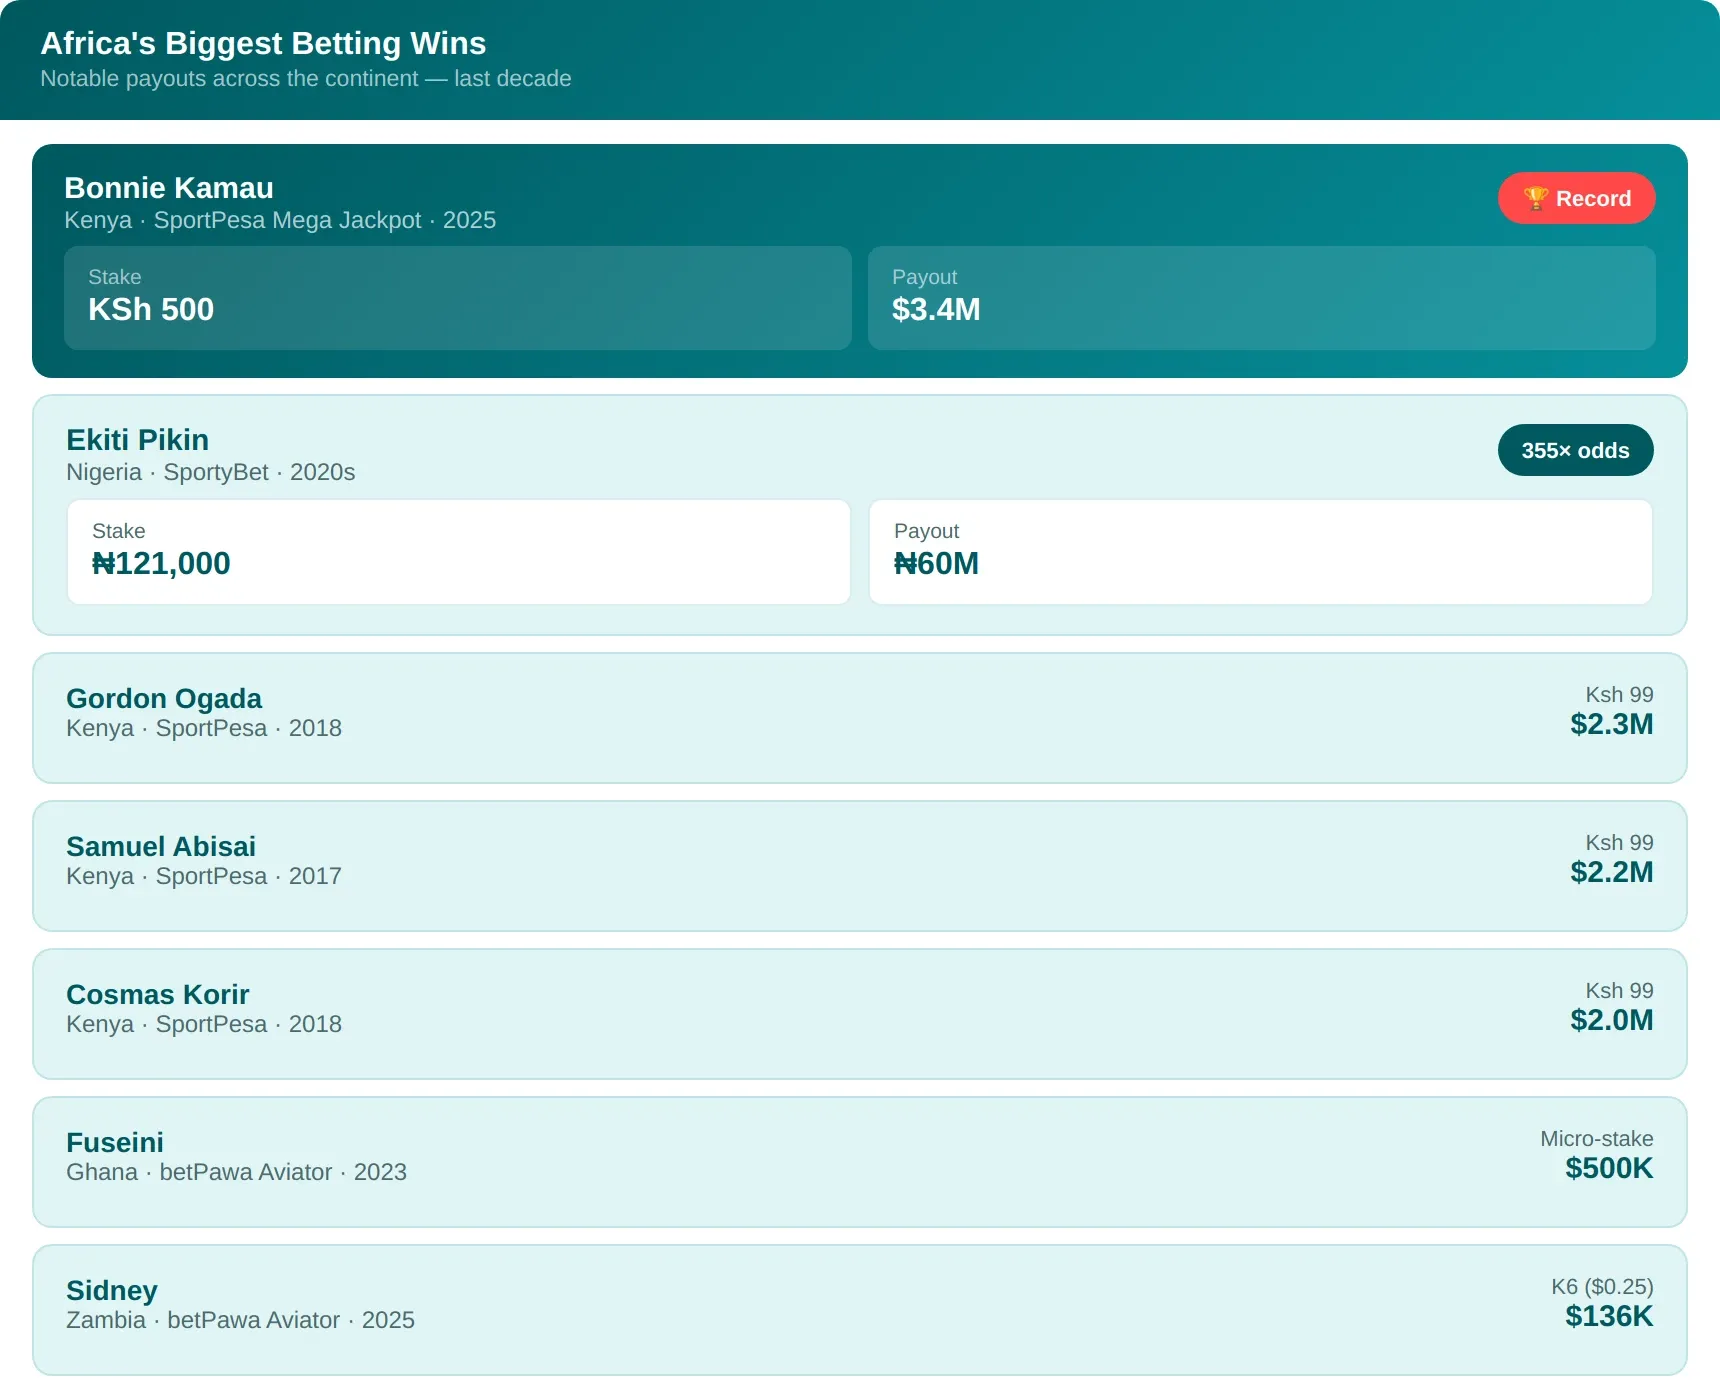Select Sidney's $136K payout
The image size is (1720, 1400).
pyautogui.click(x=1609, y=1316)
